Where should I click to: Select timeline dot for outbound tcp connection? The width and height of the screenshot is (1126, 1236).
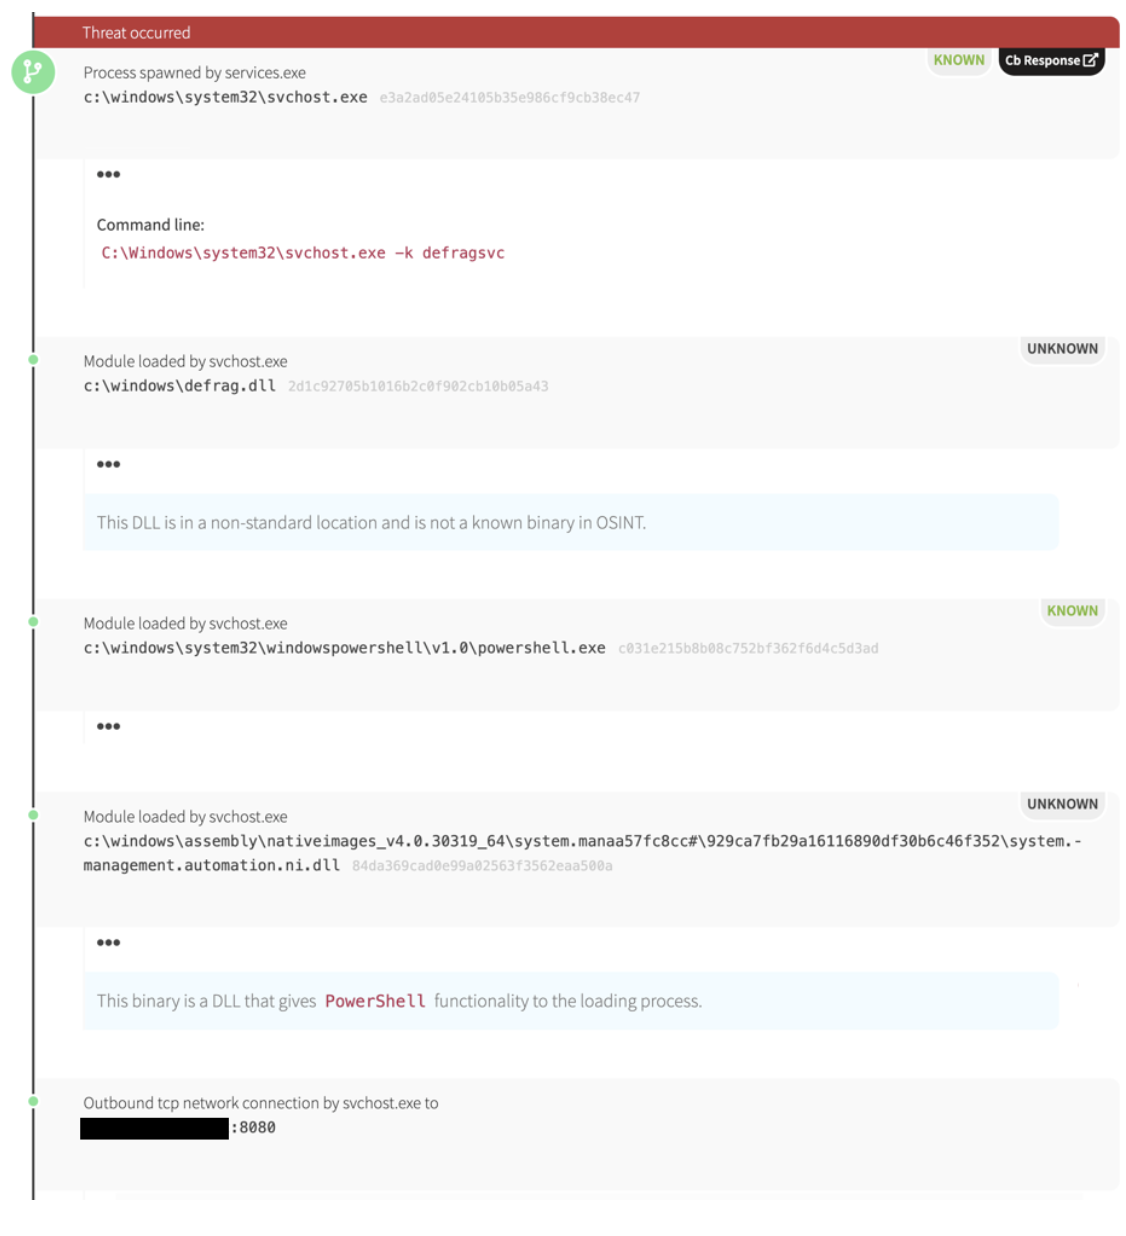[x=33, y=1101]
